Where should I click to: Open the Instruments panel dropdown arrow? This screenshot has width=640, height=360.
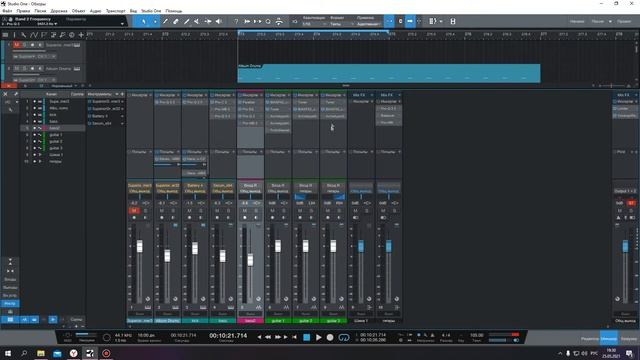[117, 94]
